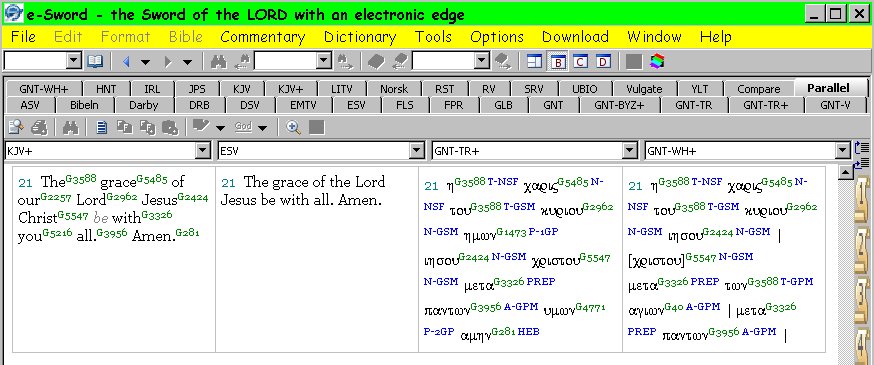874x365 pixels.
Task: Click the gray square icon in main toolbar
Action: 633,61
